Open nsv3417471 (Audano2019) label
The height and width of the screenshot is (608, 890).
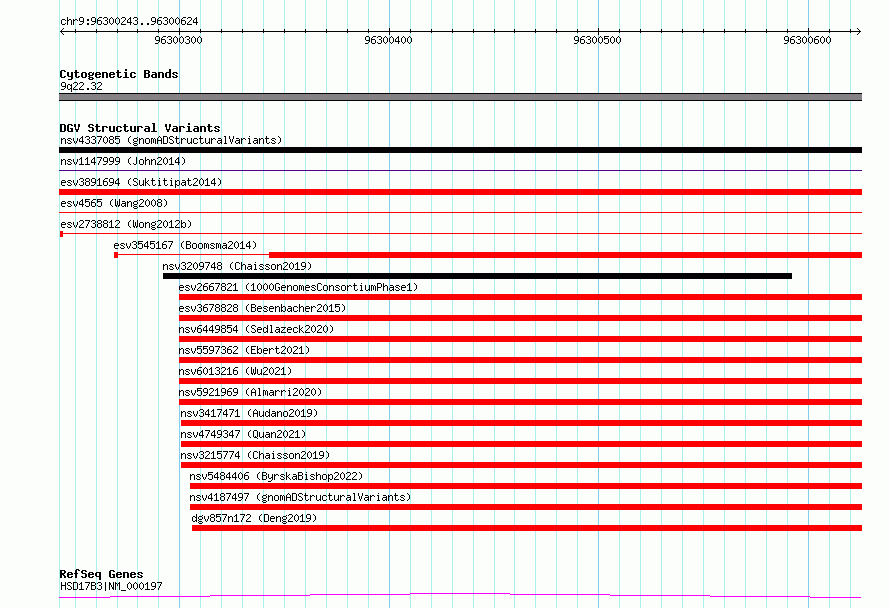pos(249,413)
